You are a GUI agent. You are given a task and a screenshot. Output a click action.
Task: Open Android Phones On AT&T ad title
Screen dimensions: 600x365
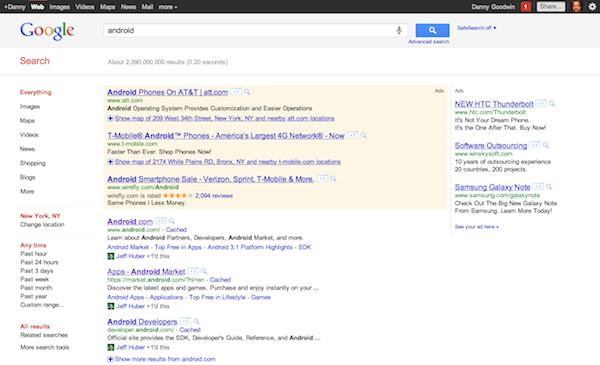pos(168,92)
